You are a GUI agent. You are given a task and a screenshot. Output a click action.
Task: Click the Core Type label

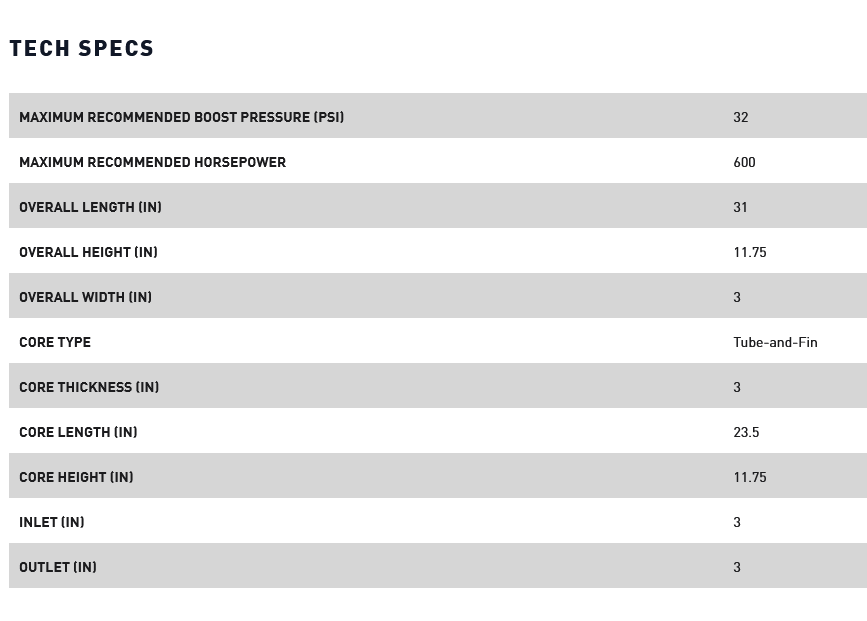click(x=55, y=342)
